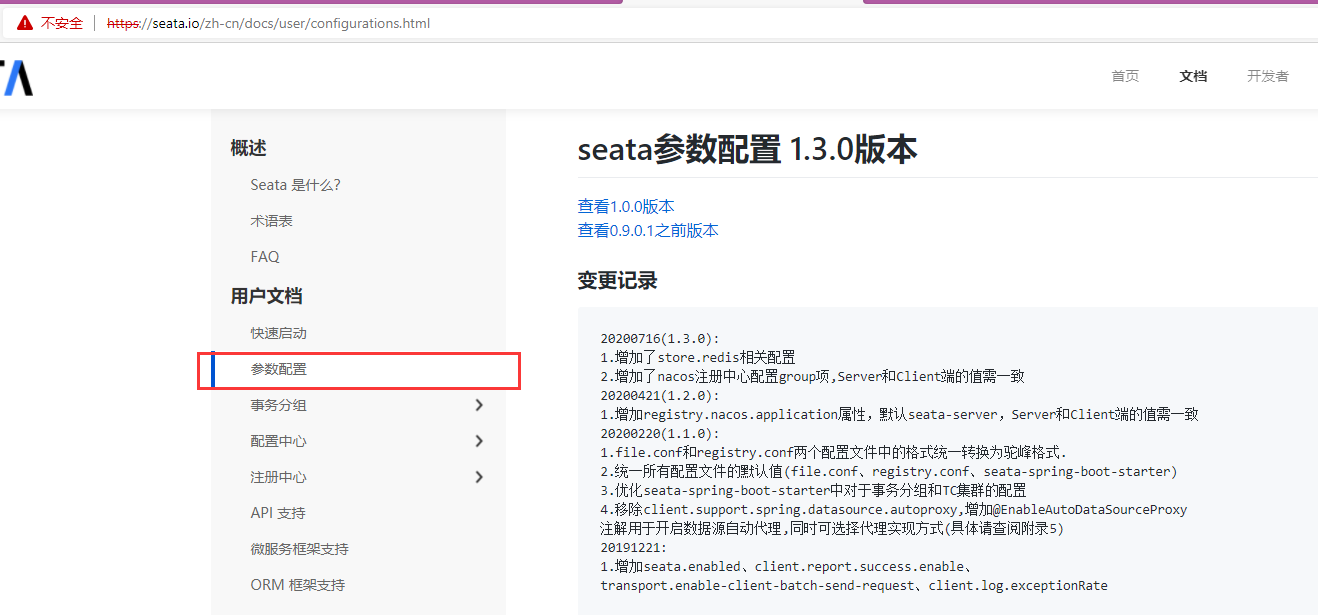Click the 20200421(1.2.0): changelog line

pyautogui.click(x=660, y=396)
